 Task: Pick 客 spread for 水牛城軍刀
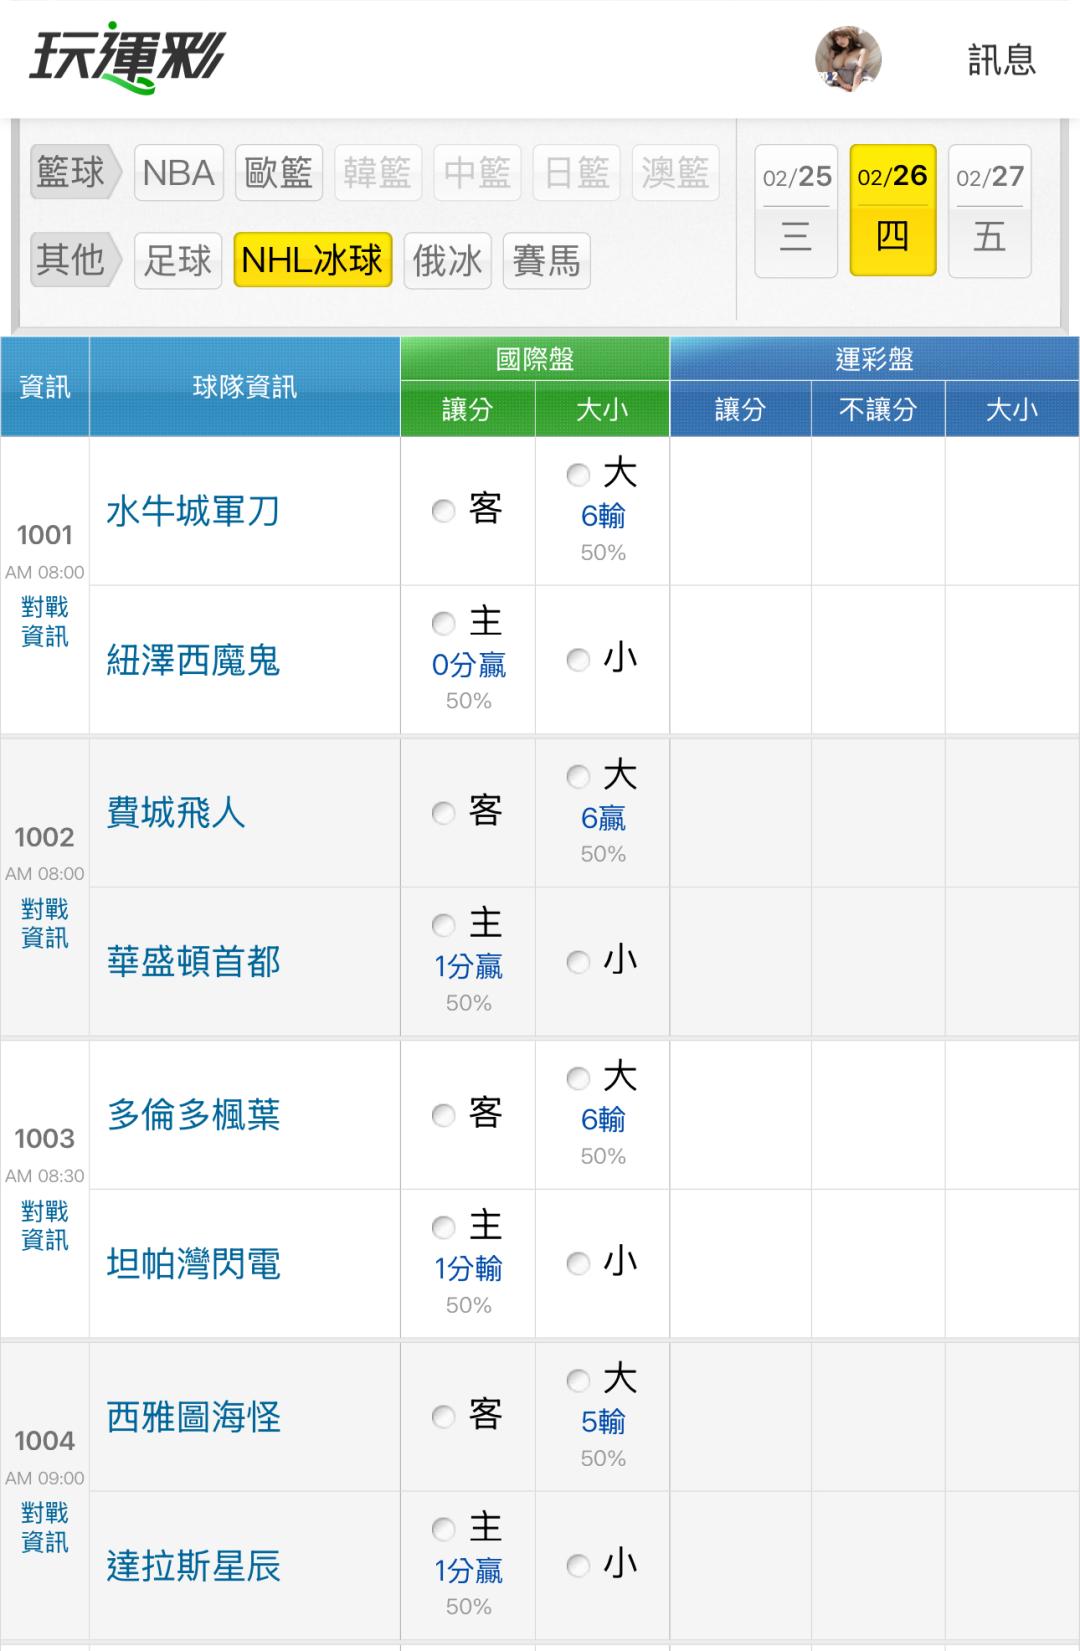click(443, 511)
